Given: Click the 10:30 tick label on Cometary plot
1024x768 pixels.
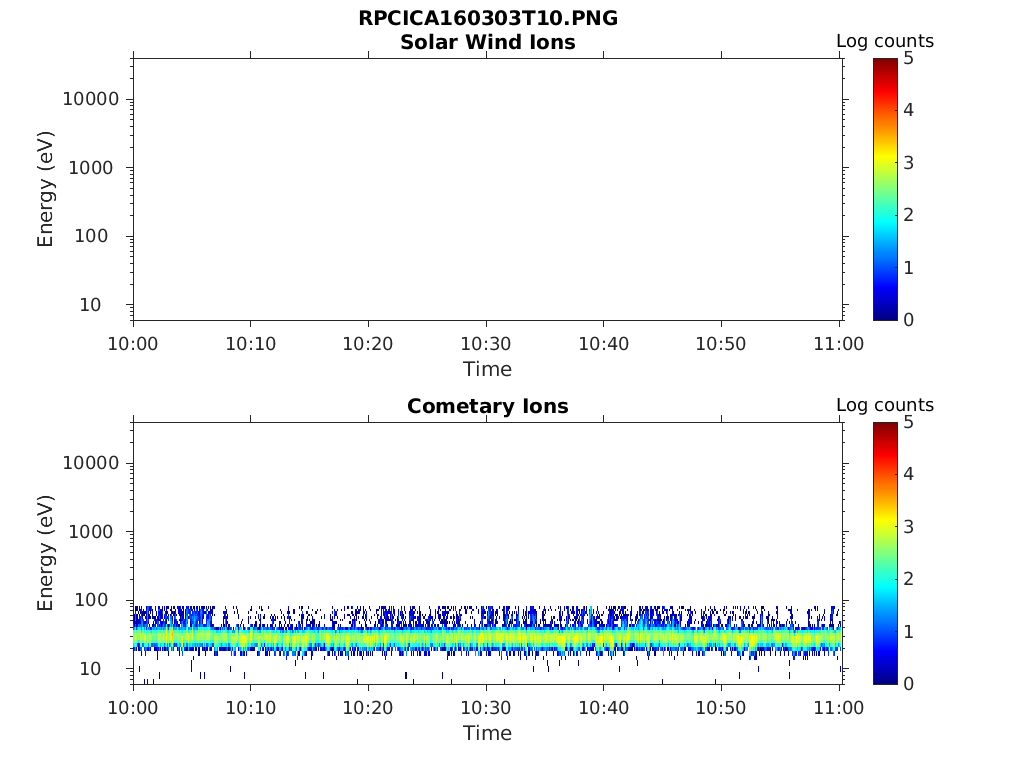Looking at the screenshot, I should 486,708.
